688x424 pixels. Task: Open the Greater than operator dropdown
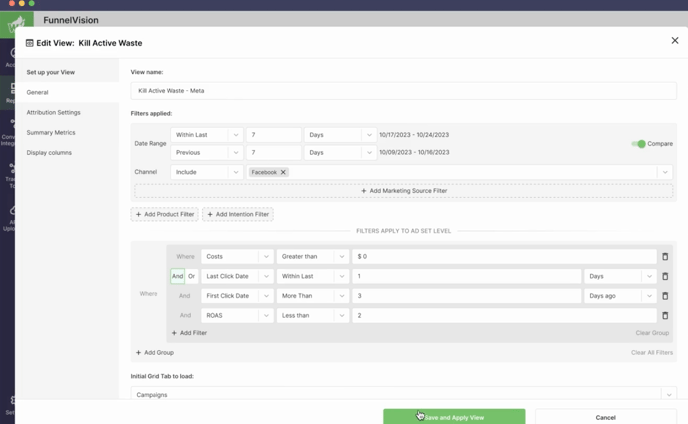click(312, 257)
